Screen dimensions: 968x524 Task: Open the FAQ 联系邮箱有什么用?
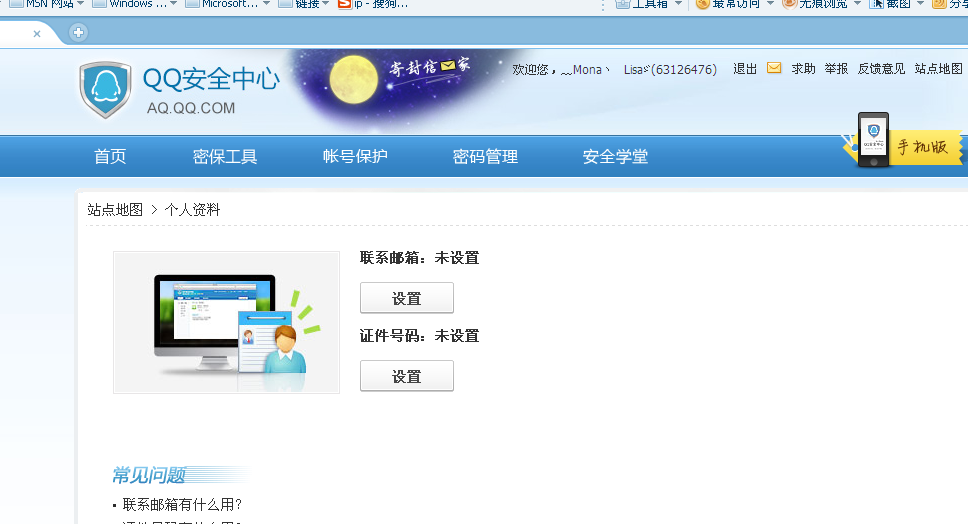(x=182, y=504)
